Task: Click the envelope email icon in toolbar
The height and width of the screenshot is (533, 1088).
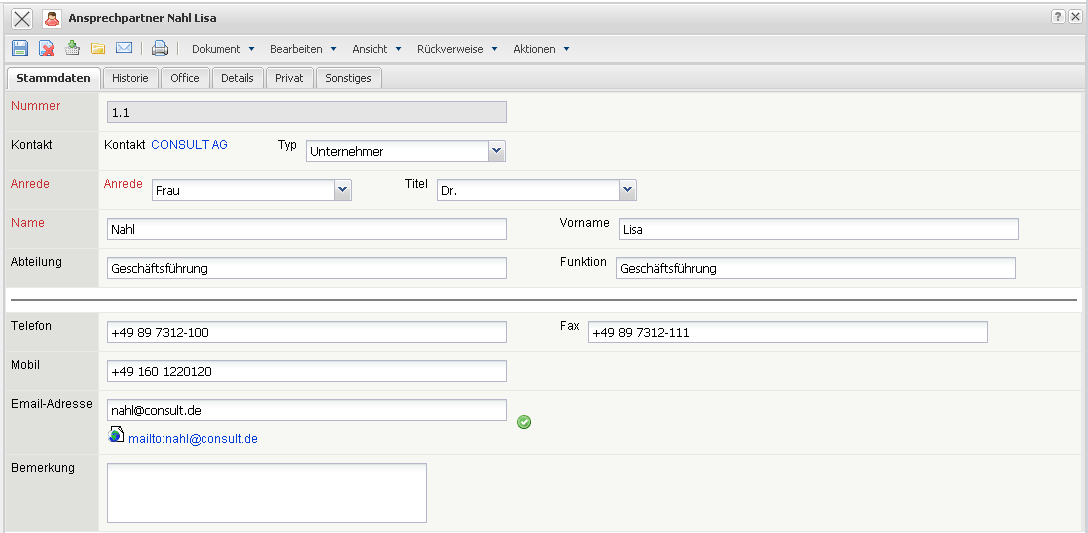Action: coord(124,48)
